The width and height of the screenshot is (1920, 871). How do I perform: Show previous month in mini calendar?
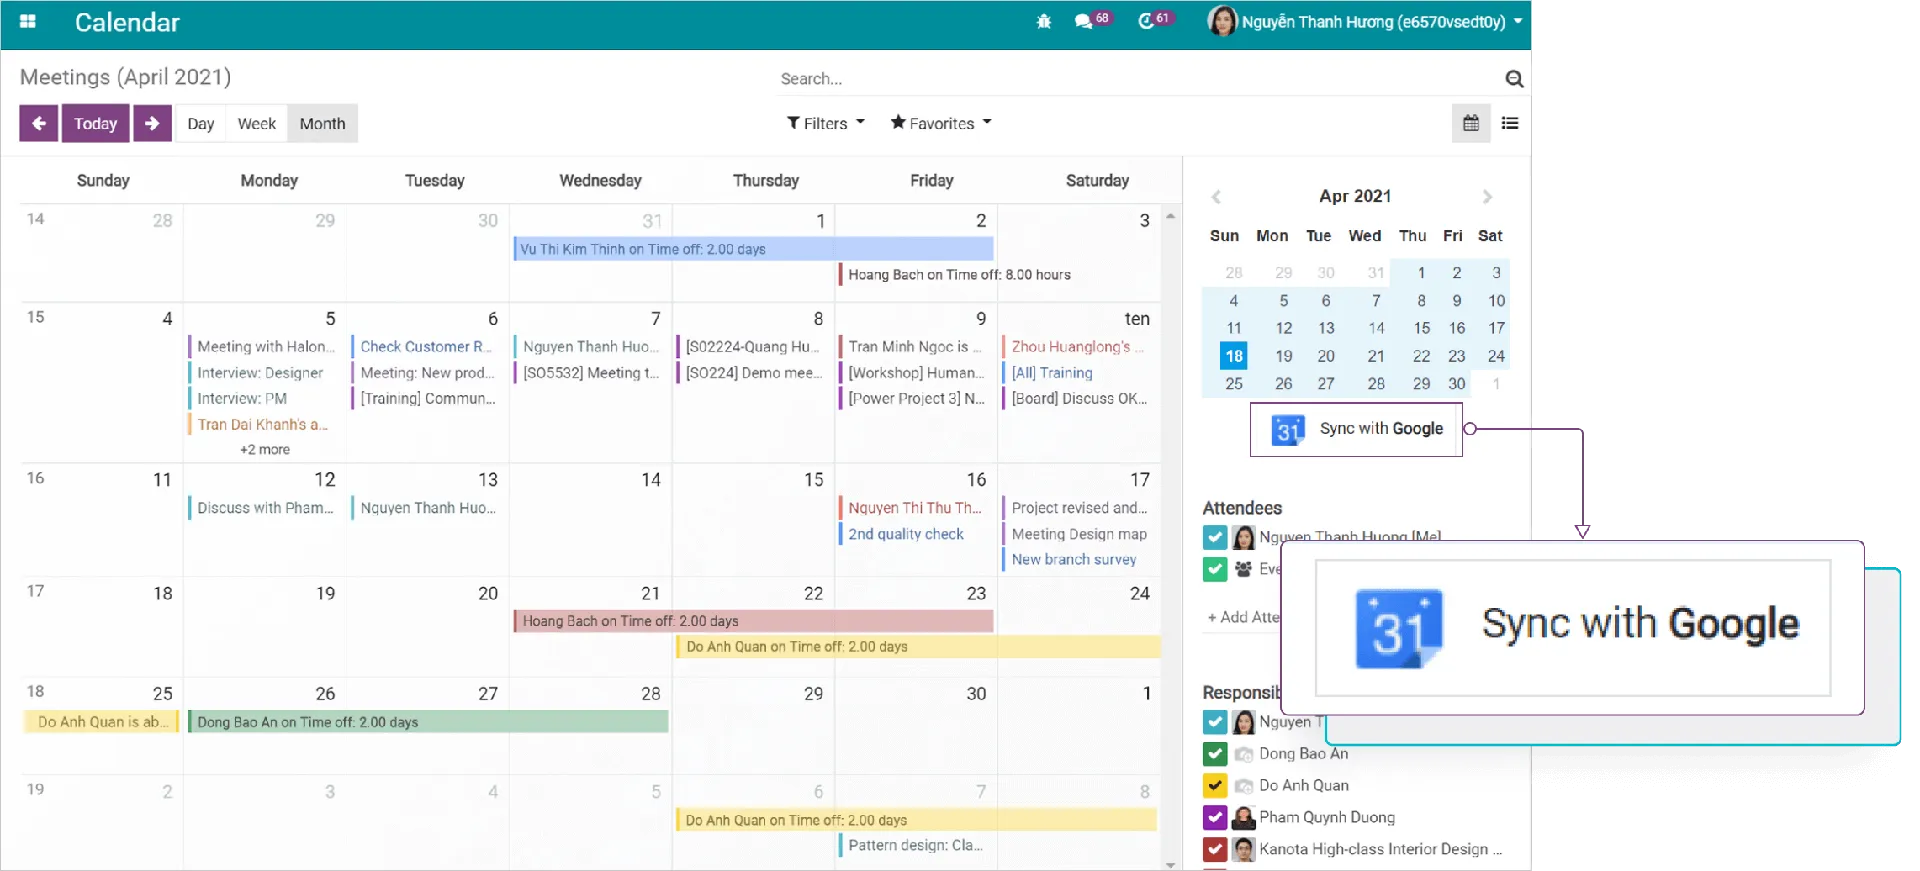(x=1216, y=197)
